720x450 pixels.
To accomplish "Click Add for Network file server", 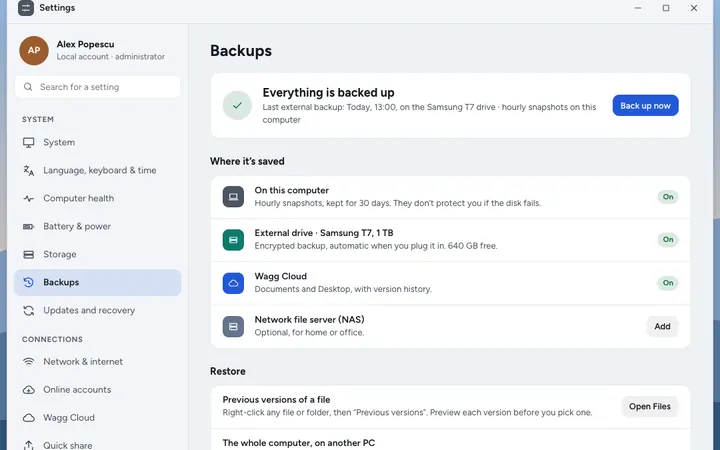I will 662,326.
